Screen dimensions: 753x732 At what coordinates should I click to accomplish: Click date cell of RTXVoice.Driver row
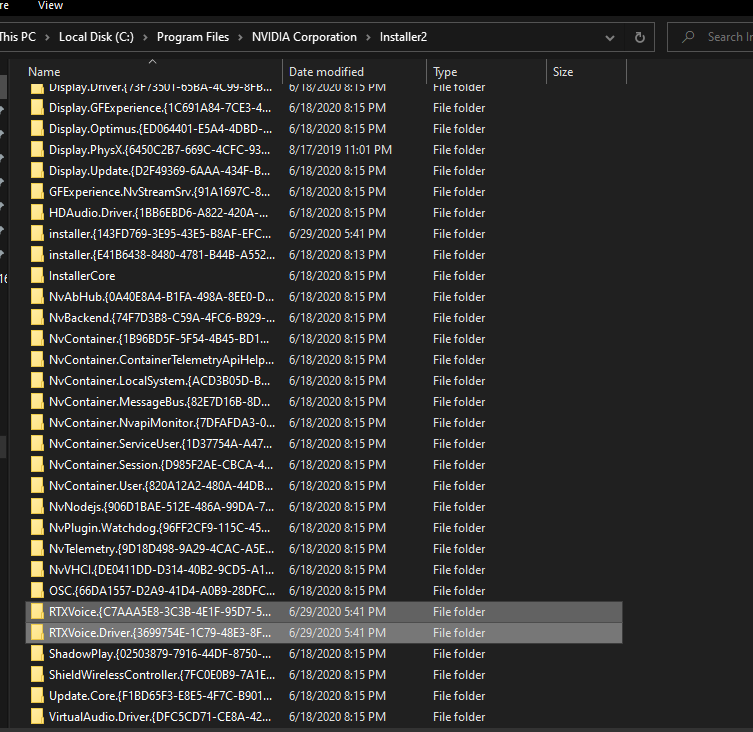(x=337, y=633)
